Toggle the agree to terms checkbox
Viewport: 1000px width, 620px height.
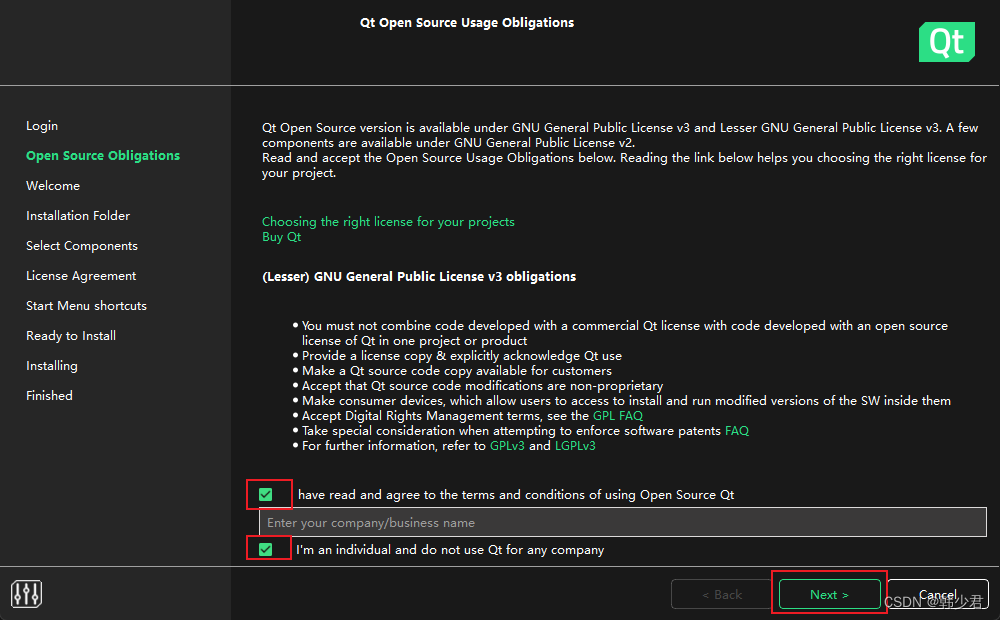pos(266,494)
